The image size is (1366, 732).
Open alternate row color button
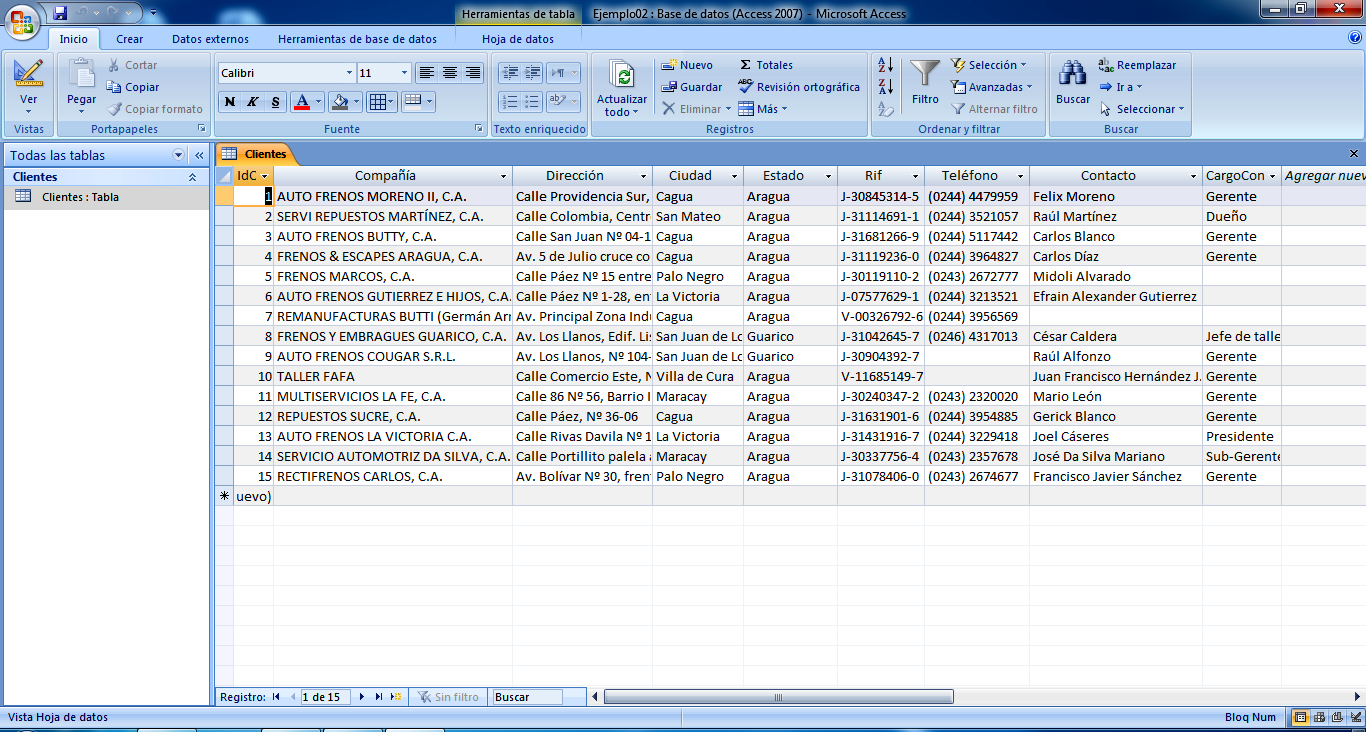tap(417, 102)
